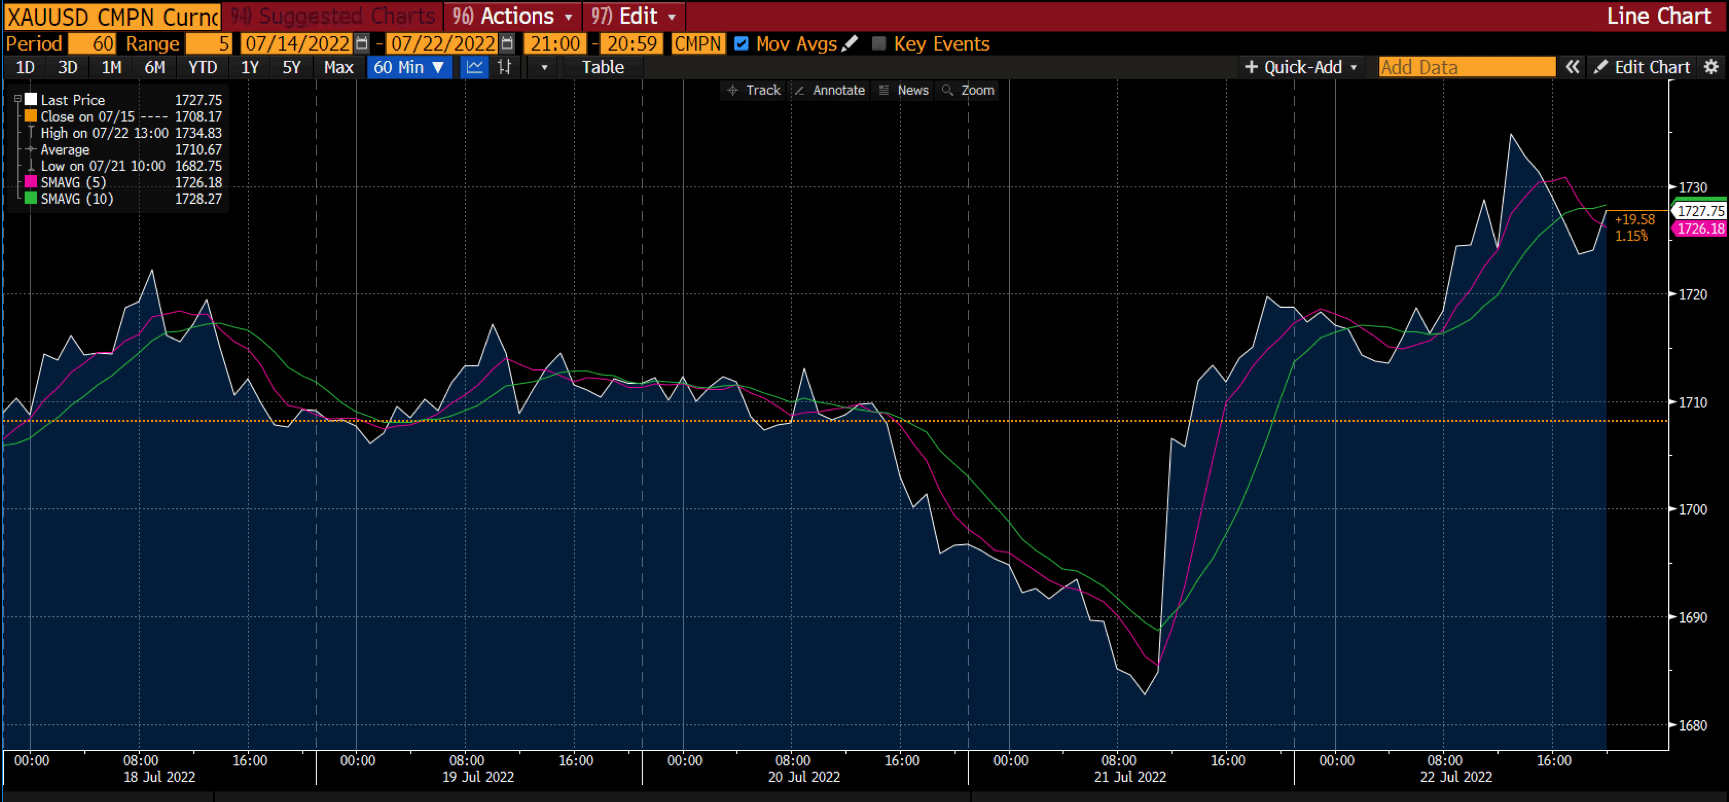The image size is (1729, 802).
Task: Open start date calendar picker
Action: pos(362,44)
